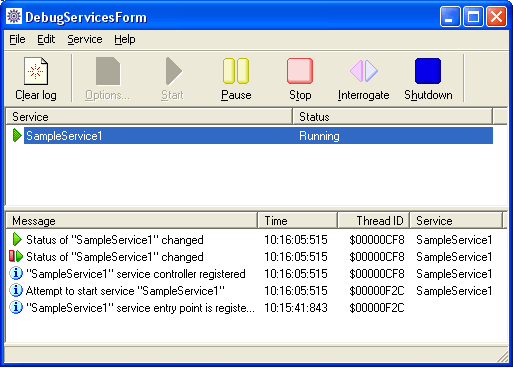This screenshot has height=368, width=513.
Task: Sort services by the Service column header
Action: (149, 117)
